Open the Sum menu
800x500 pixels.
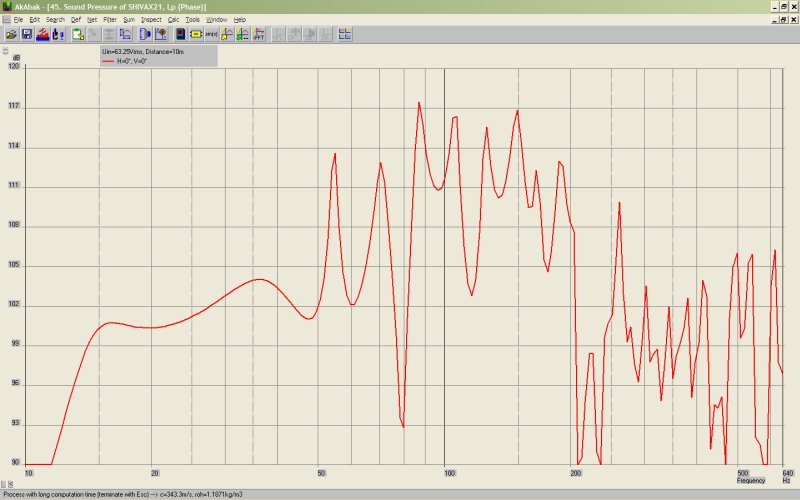(129, 19)
